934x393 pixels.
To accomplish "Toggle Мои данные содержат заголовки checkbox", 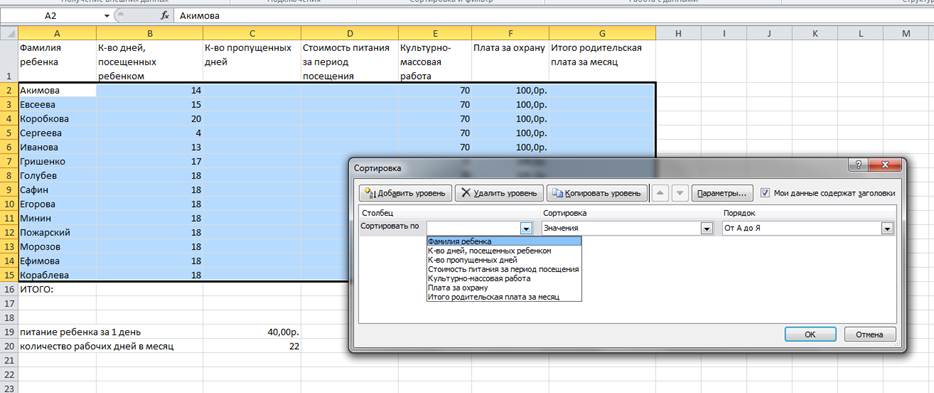I will 765,193.
